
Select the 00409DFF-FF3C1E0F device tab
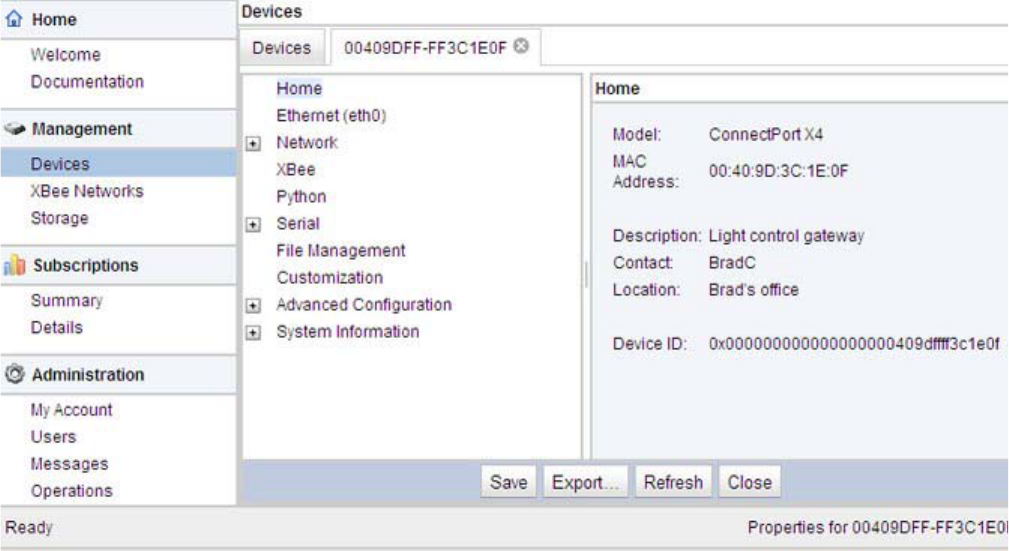point(426,47)
